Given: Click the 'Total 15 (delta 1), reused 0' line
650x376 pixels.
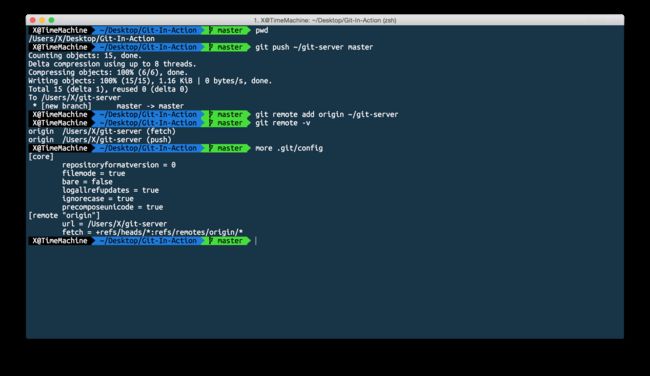Looking at the screenshot, I should click(x=108, y=89).
